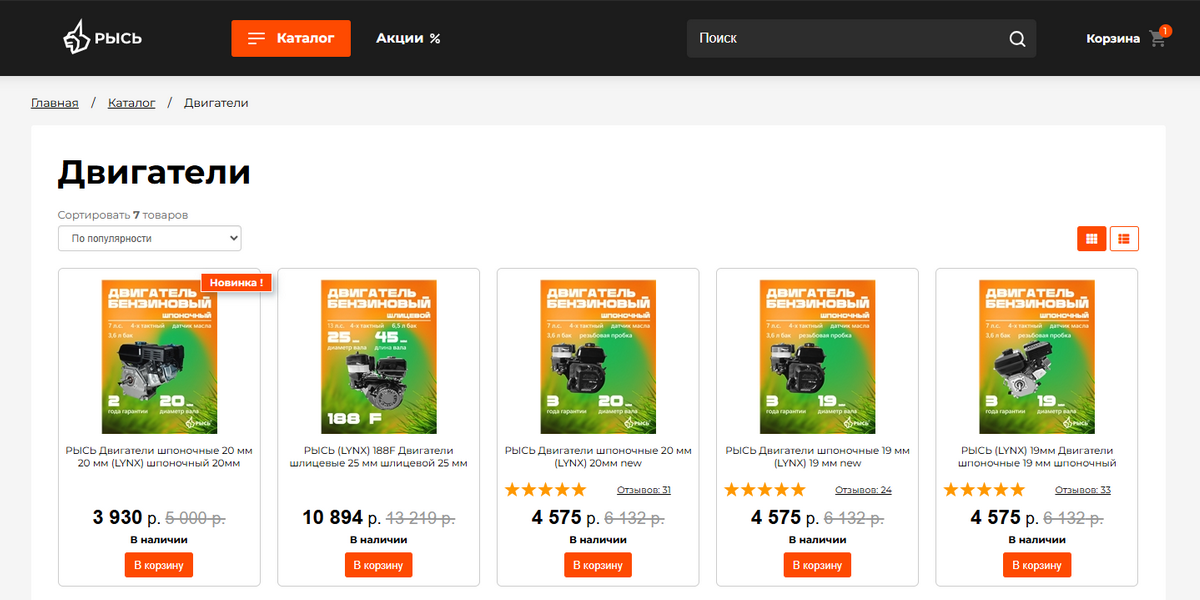Open the shopping cart icon
The image size is (1200, 600).
[x=1158, y=39]
